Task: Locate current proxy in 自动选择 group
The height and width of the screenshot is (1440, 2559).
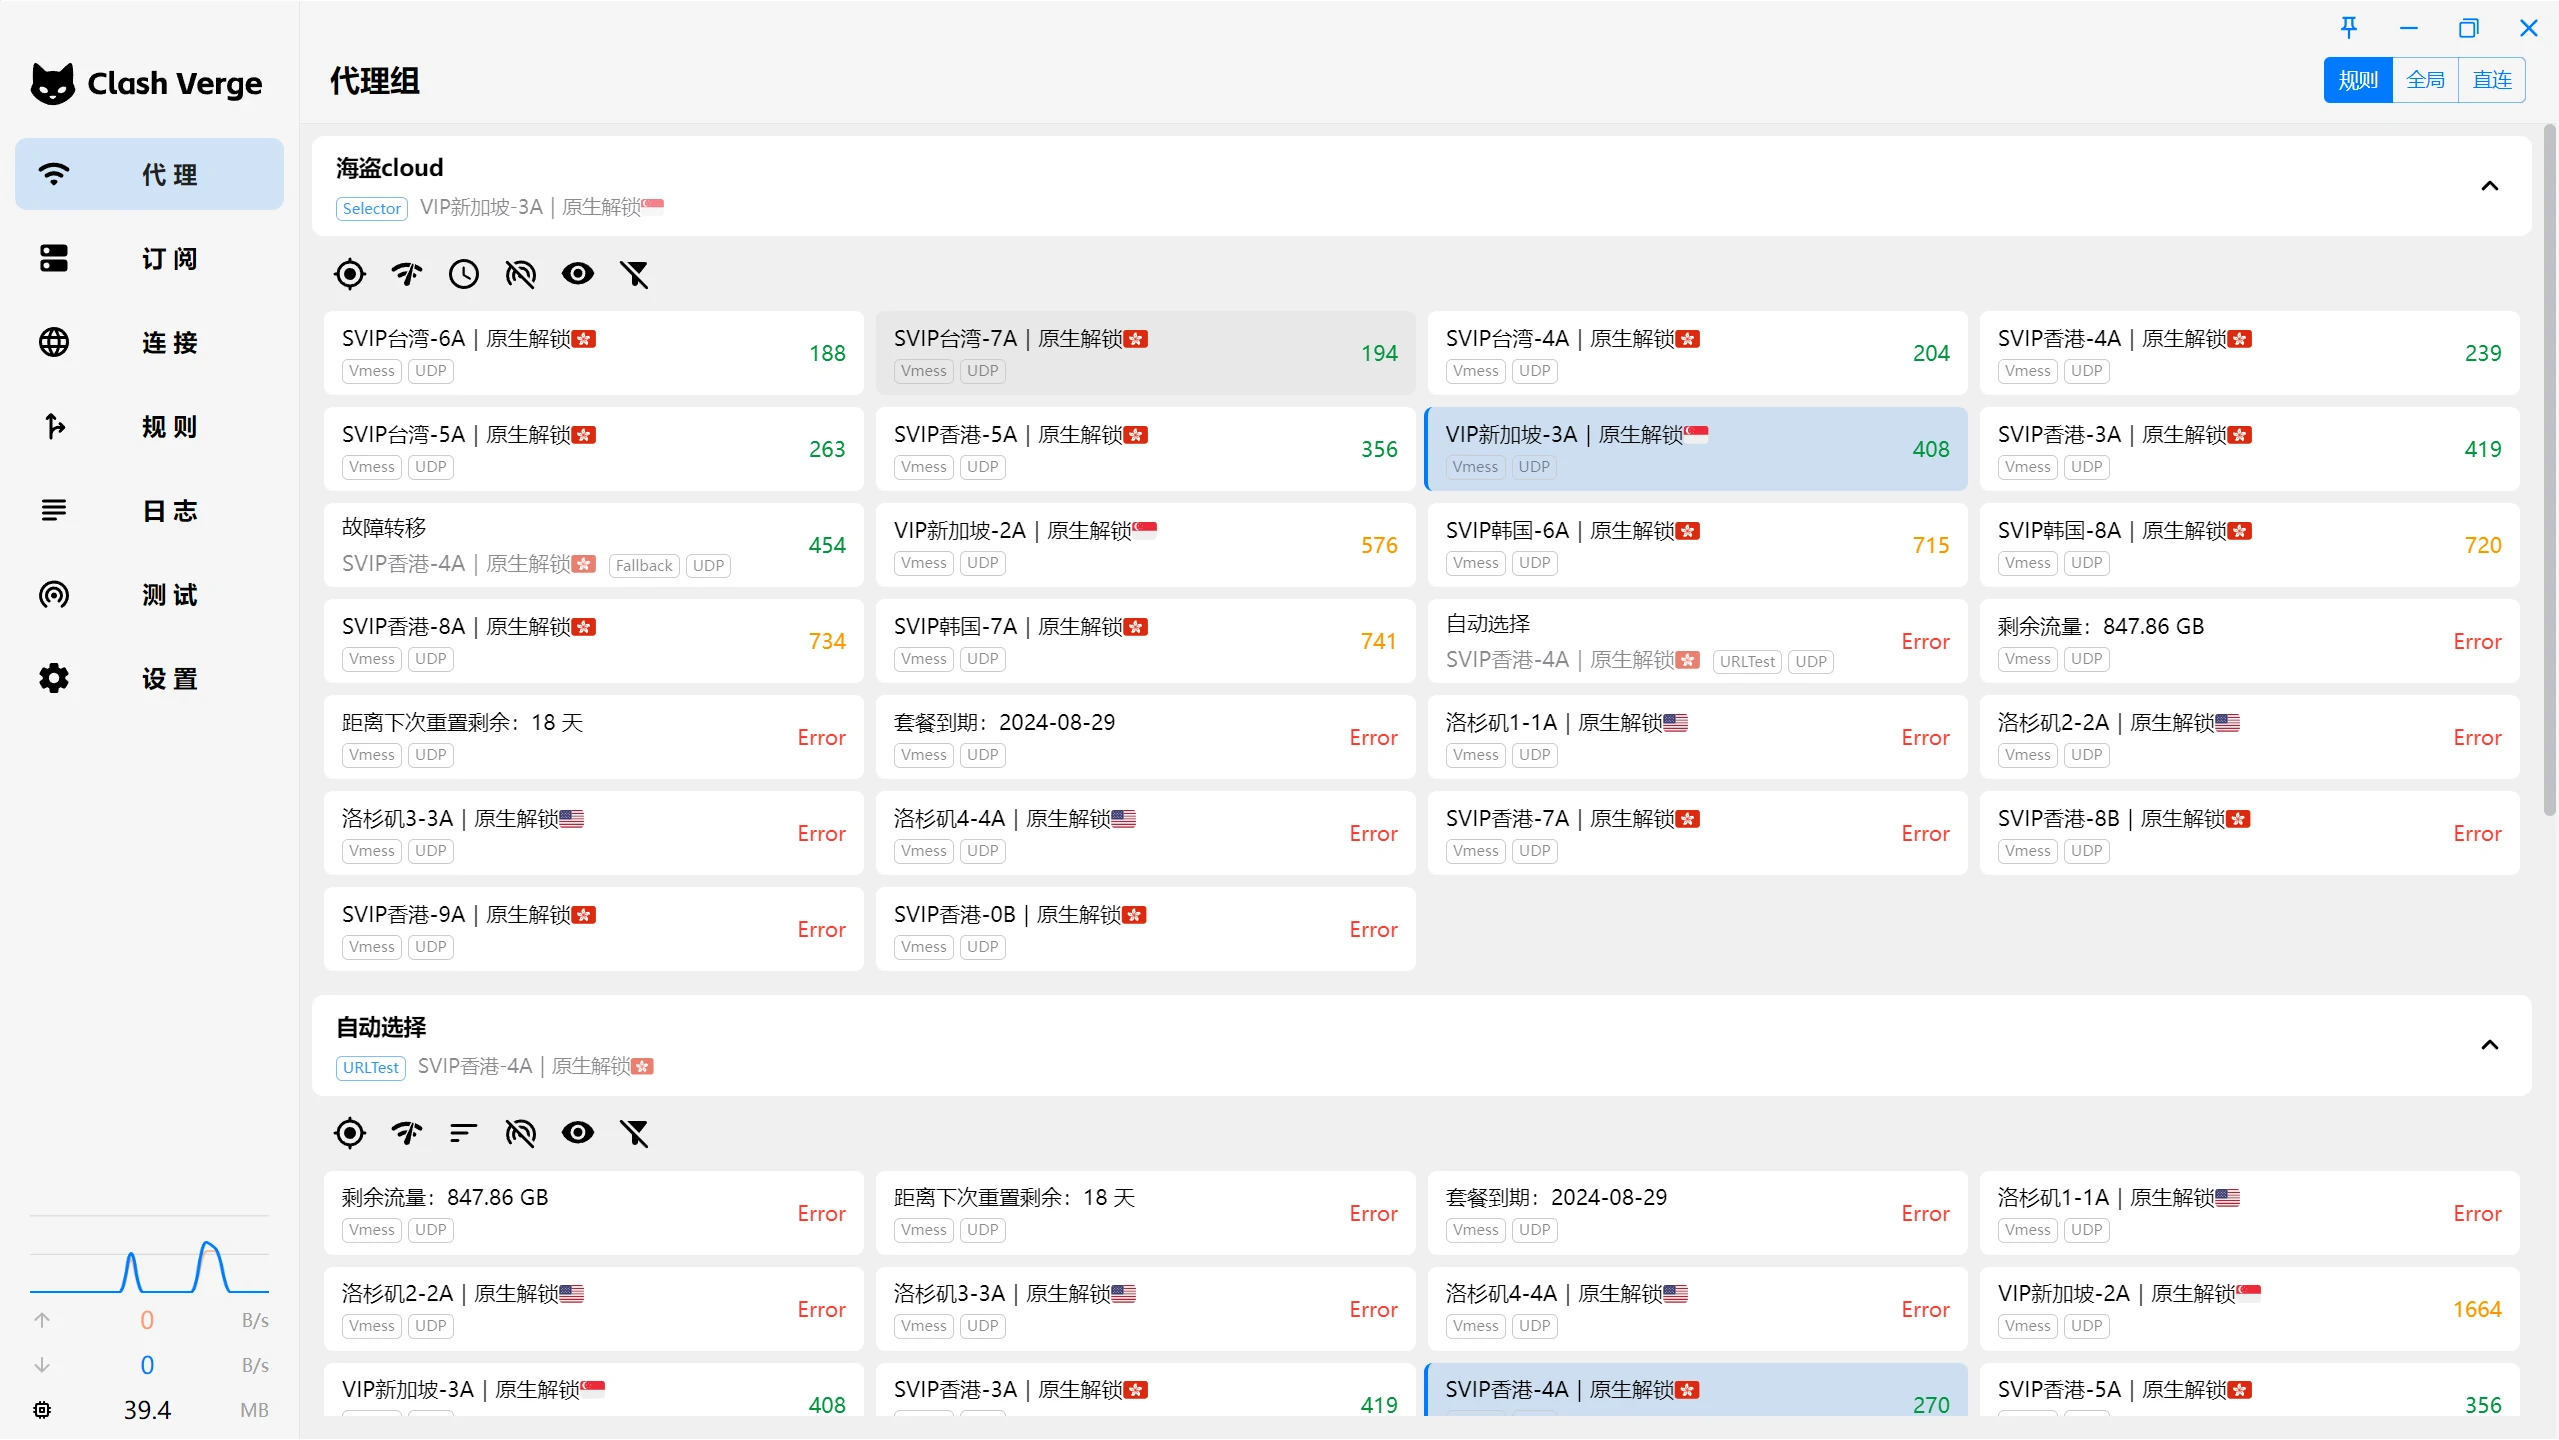Action: (x=349, y=1133)
